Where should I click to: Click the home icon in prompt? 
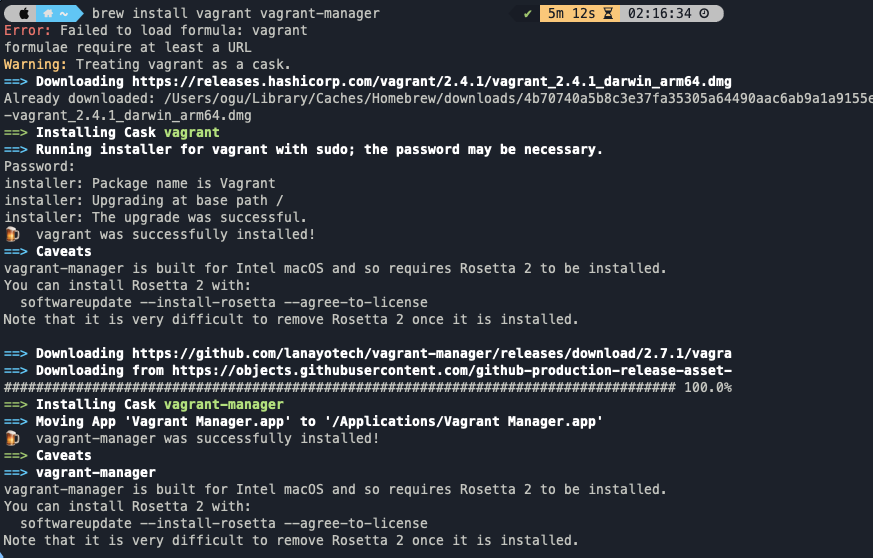tap(48, 13)
